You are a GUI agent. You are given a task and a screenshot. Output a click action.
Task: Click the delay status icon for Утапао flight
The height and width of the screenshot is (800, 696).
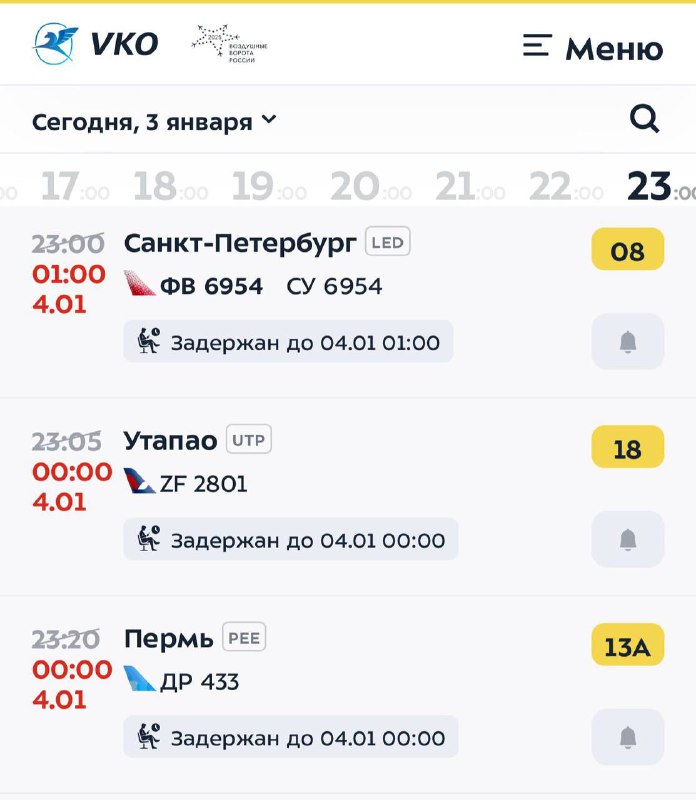point(148,540)
